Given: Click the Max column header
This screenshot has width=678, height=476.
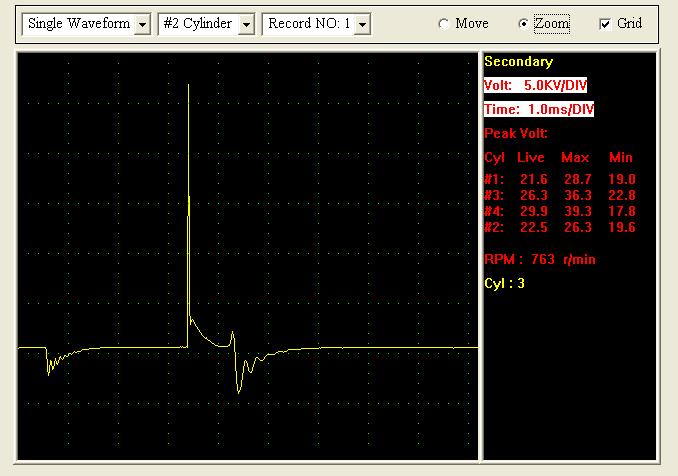Looking at the screenshot, I should (575, 157).
